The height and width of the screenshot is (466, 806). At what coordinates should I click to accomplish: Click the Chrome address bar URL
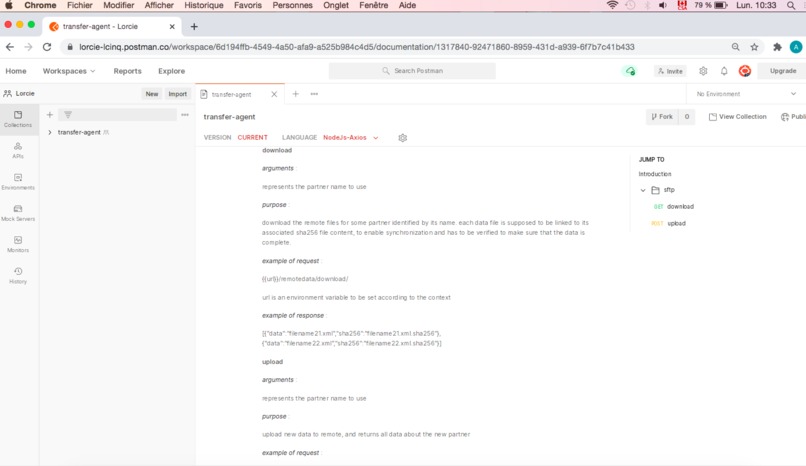pyautogui.click(x=357, y=47)
